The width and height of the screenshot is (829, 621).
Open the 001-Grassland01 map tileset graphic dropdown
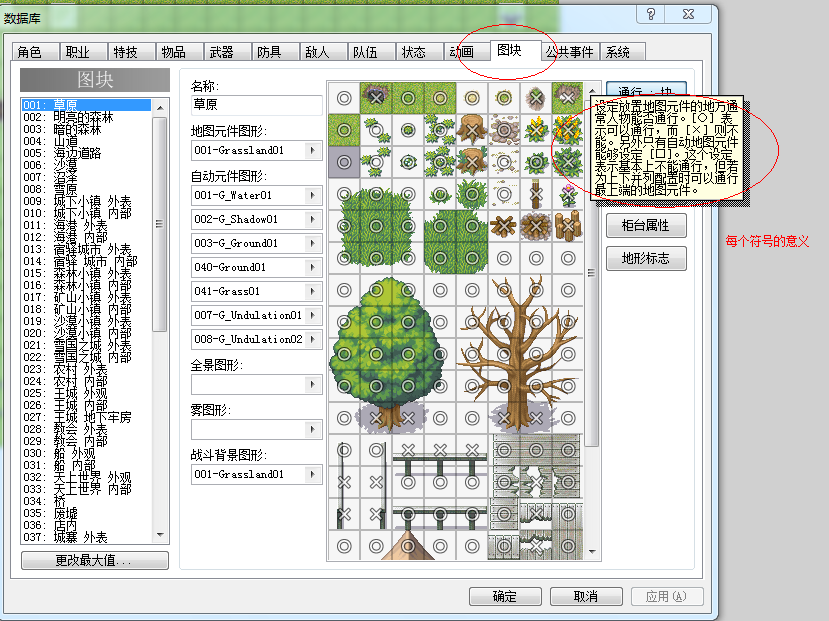(313, 151)
